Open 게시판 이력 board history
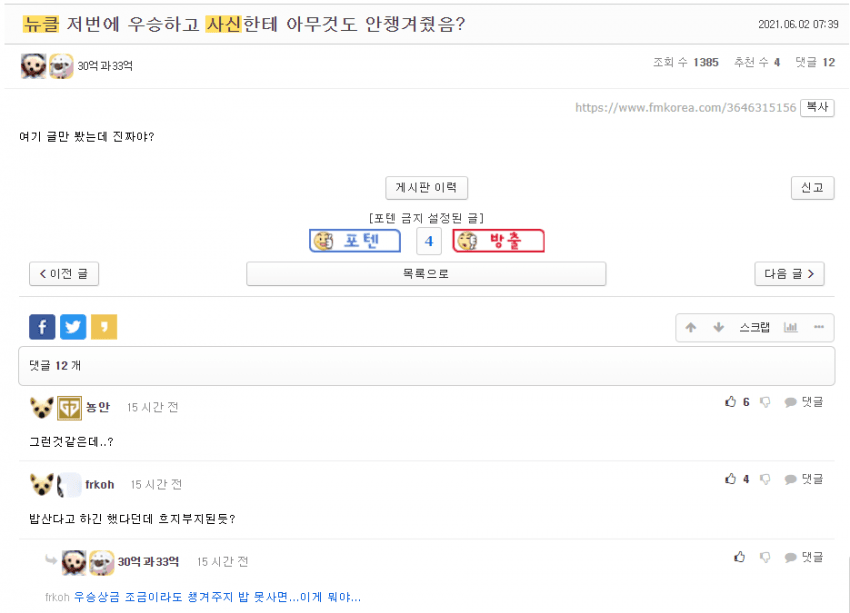Viewport: 850px width, 613px height. point(427,188)
